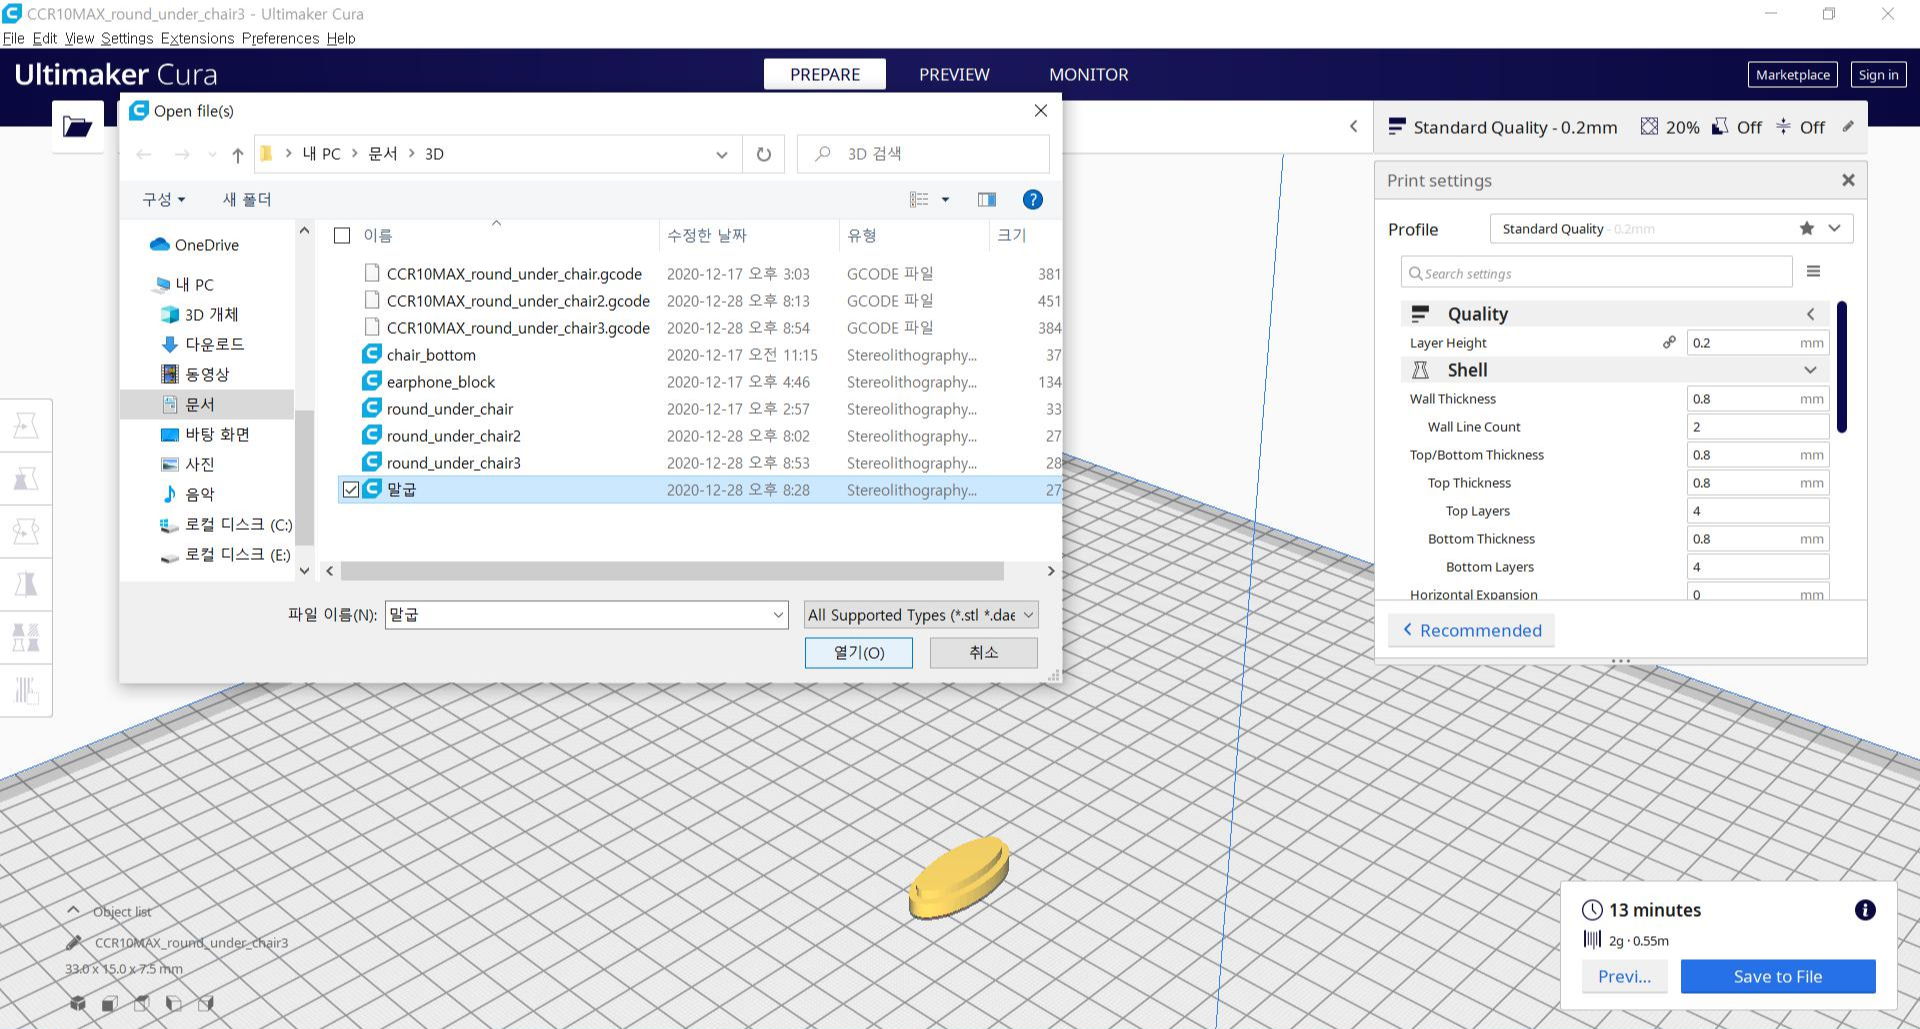Open the Extensions menu
The image size is (1920, 1029).
click(x=197, y=38)
